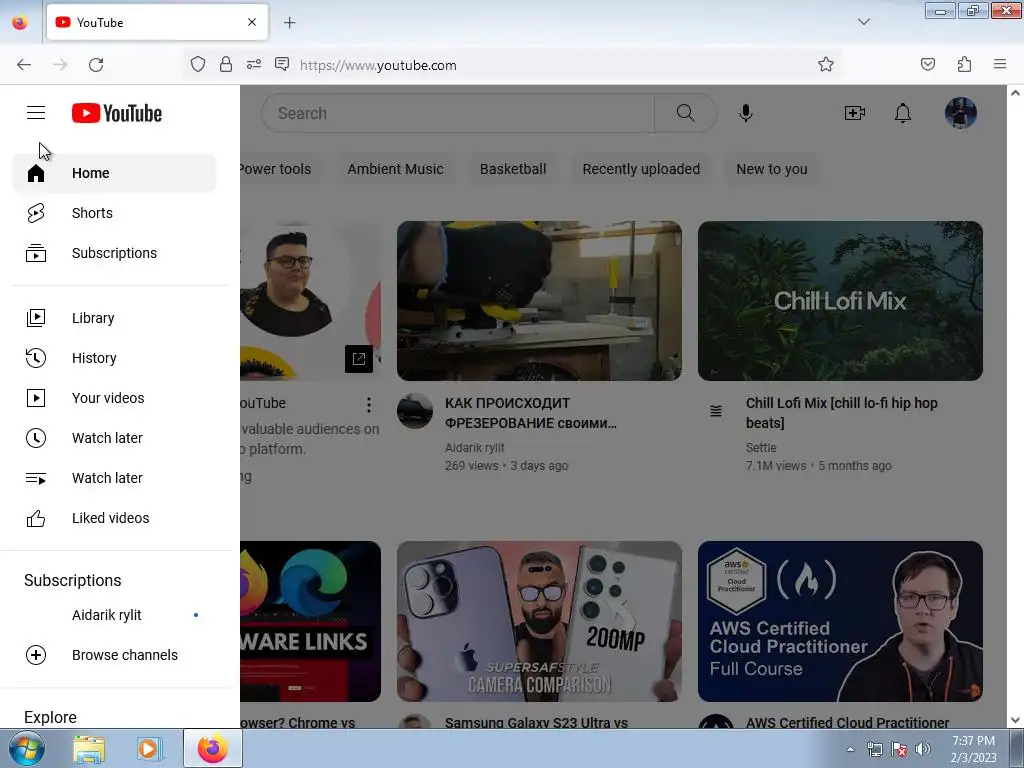This screenshot has height=768, width=1024.
Task: Click the Liked videos thumbs-up icon
Action: [x=36, y=518]
